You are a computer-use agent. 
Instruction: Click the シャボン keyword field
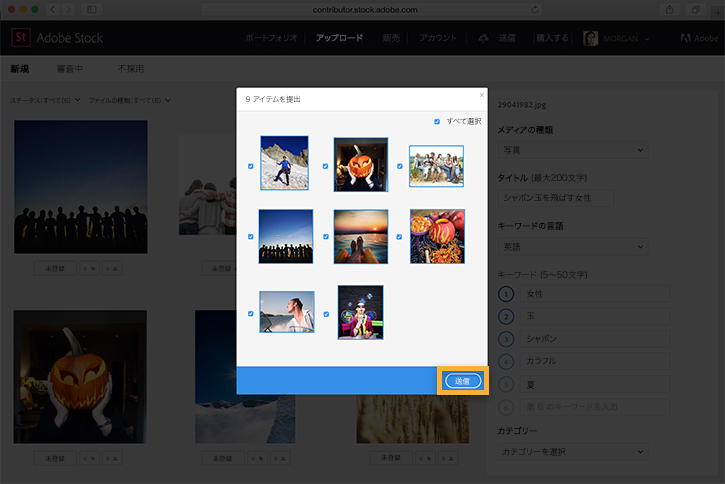(595, 339)
